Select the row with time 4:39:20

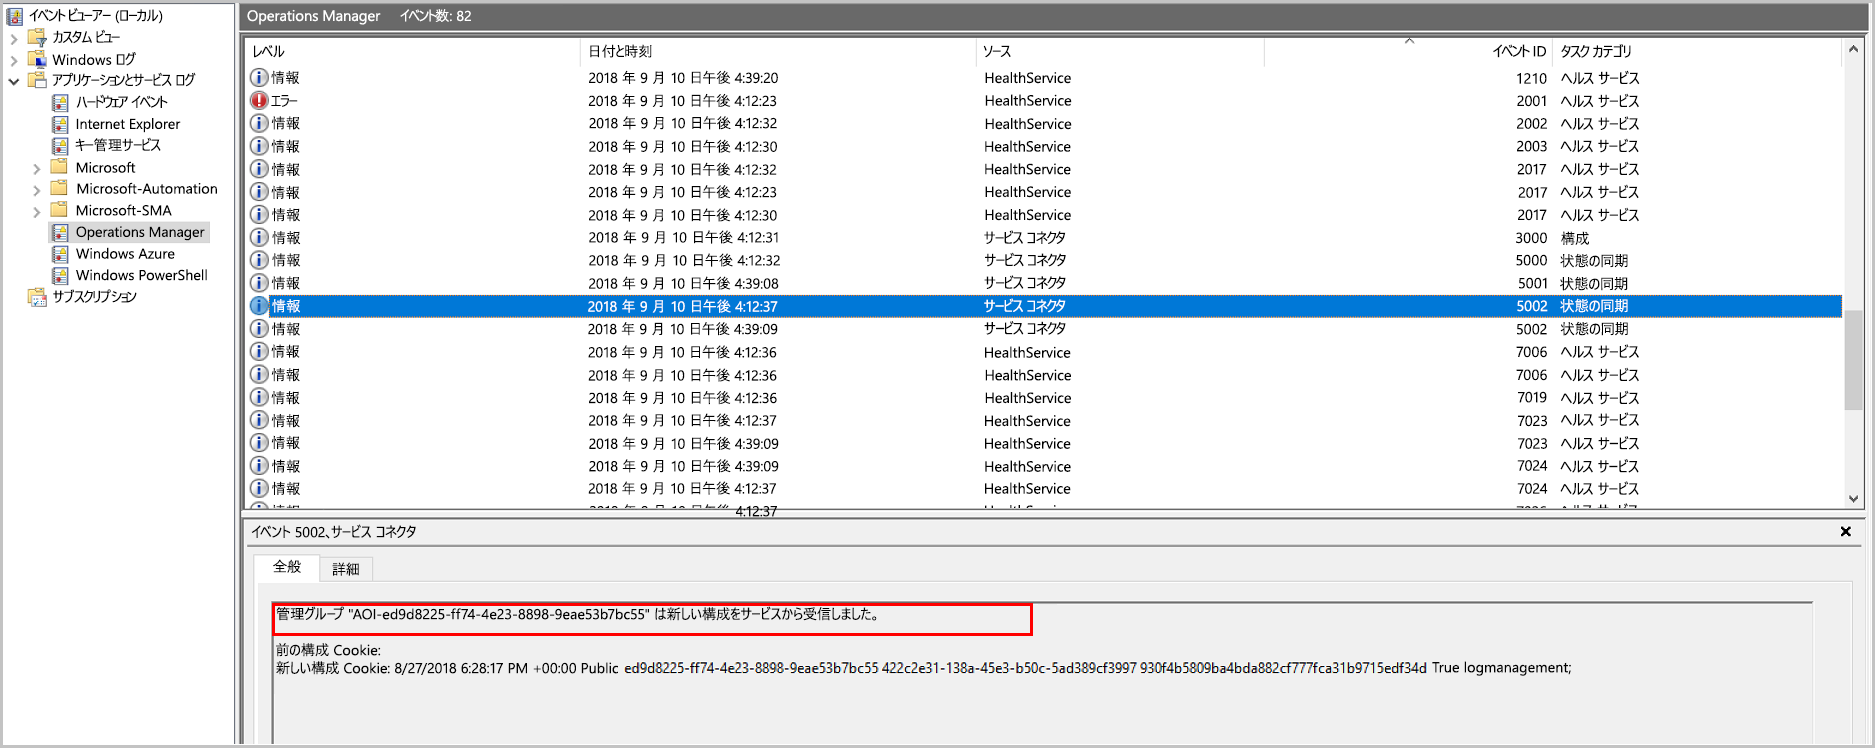1044,77
